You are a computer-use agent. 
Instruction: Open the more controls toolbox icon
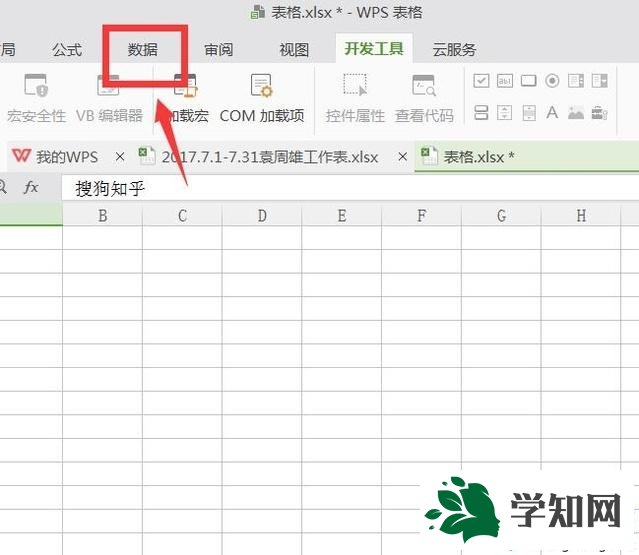(600, 112)
